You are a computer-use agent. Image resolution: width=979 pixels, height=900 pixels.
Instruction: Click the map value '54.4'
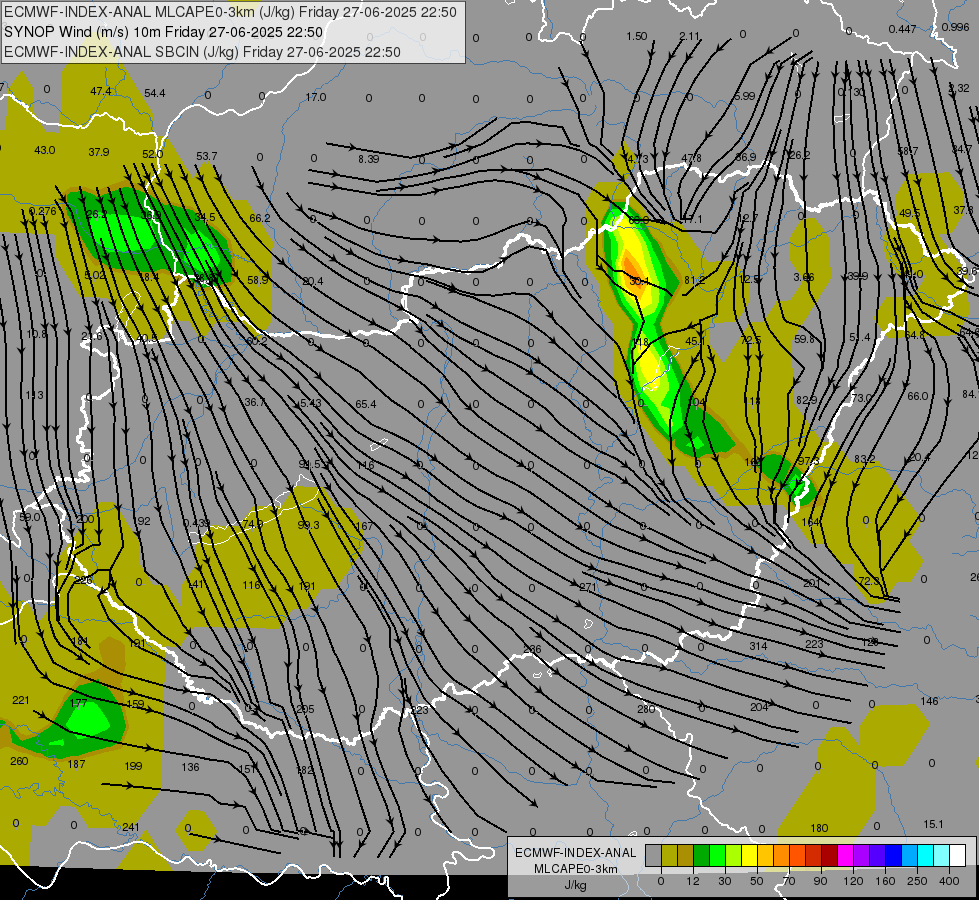(x=155, y=93)
